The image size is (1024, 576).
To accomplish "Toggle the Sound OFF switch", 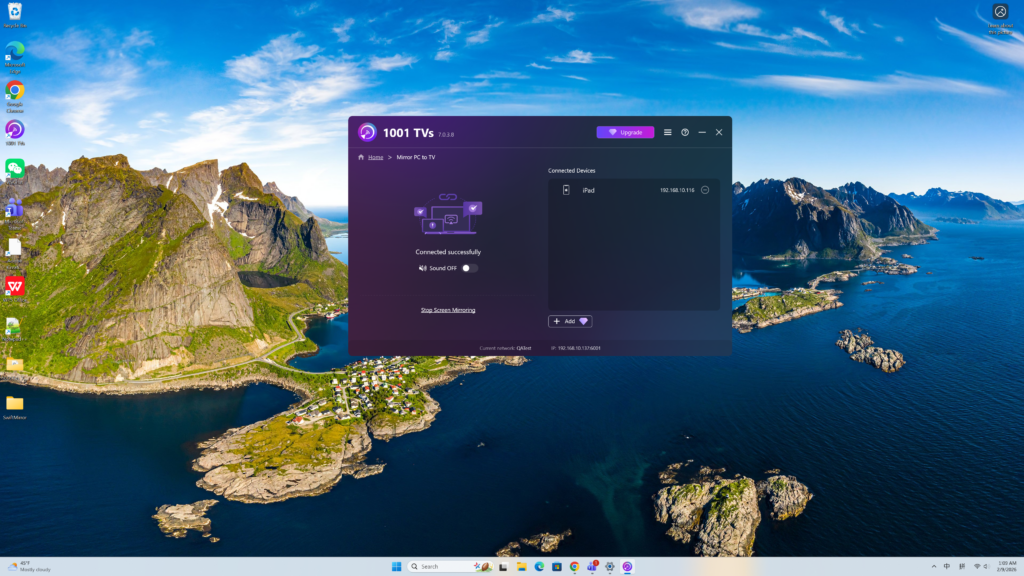I will [469, 268].
